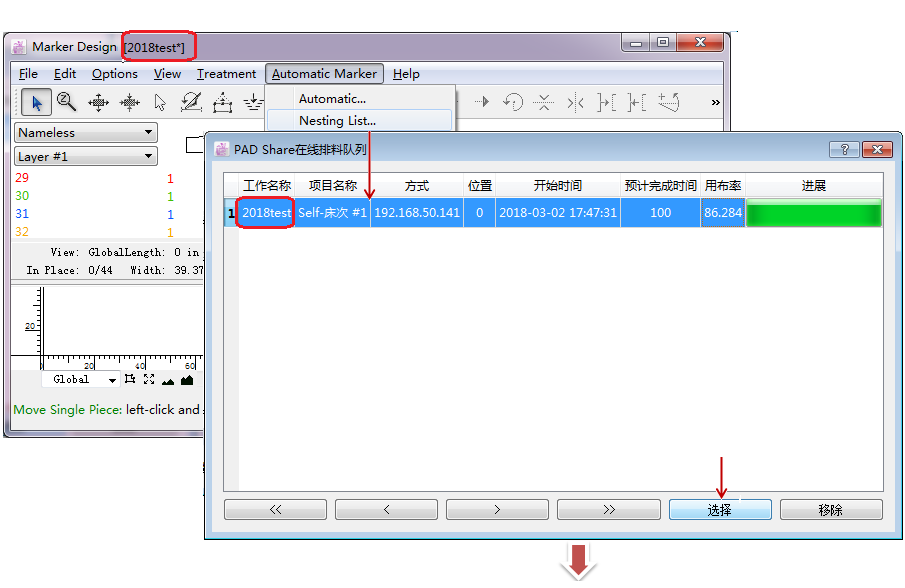
Task: Open the Options menu
Action: click(x=114, y=74)
